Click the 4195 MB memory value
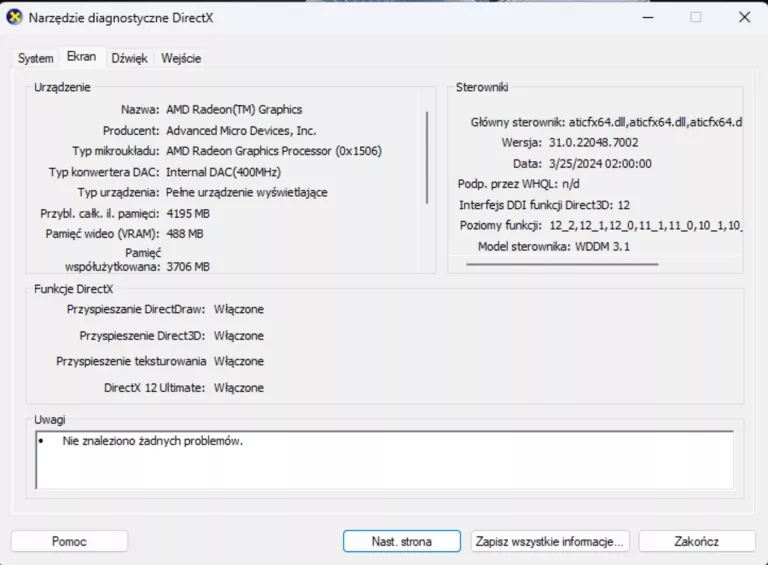This screenshot has width=768, height=565. click(188, 213)
